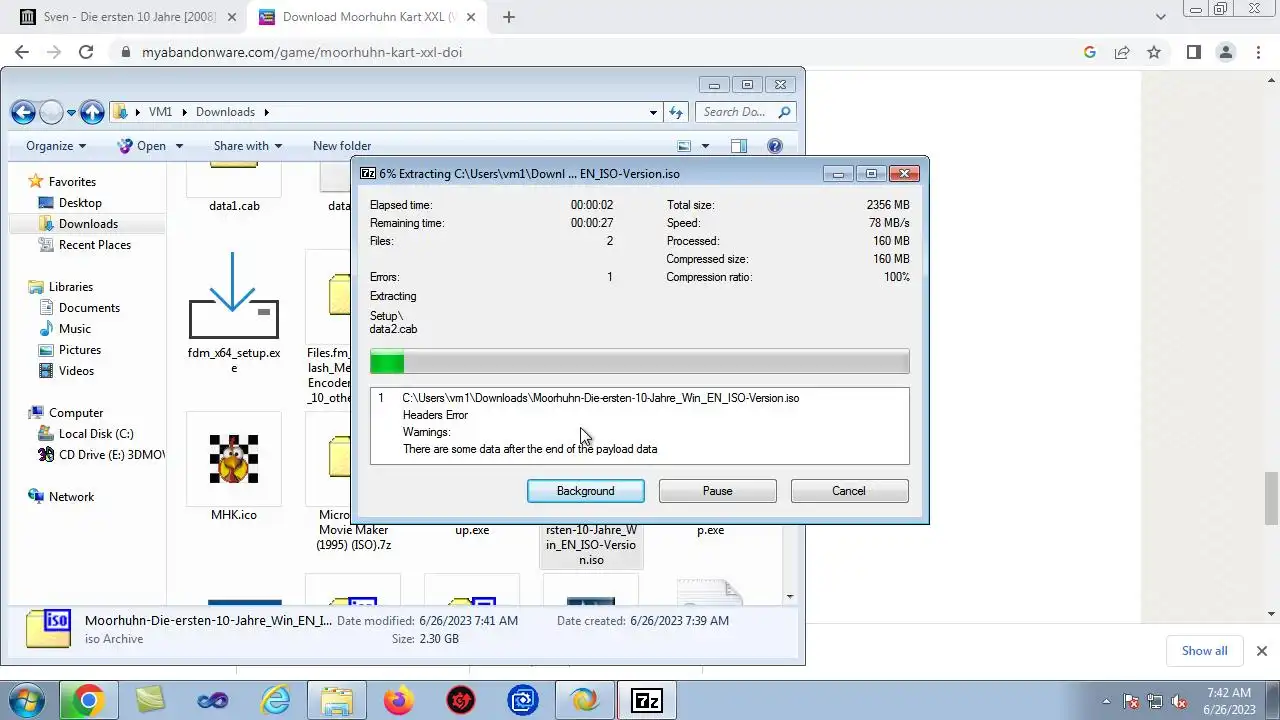1280x720 pixels.
Task: Open Documents library in navigation pane
Action: click(x=89, y=308)
